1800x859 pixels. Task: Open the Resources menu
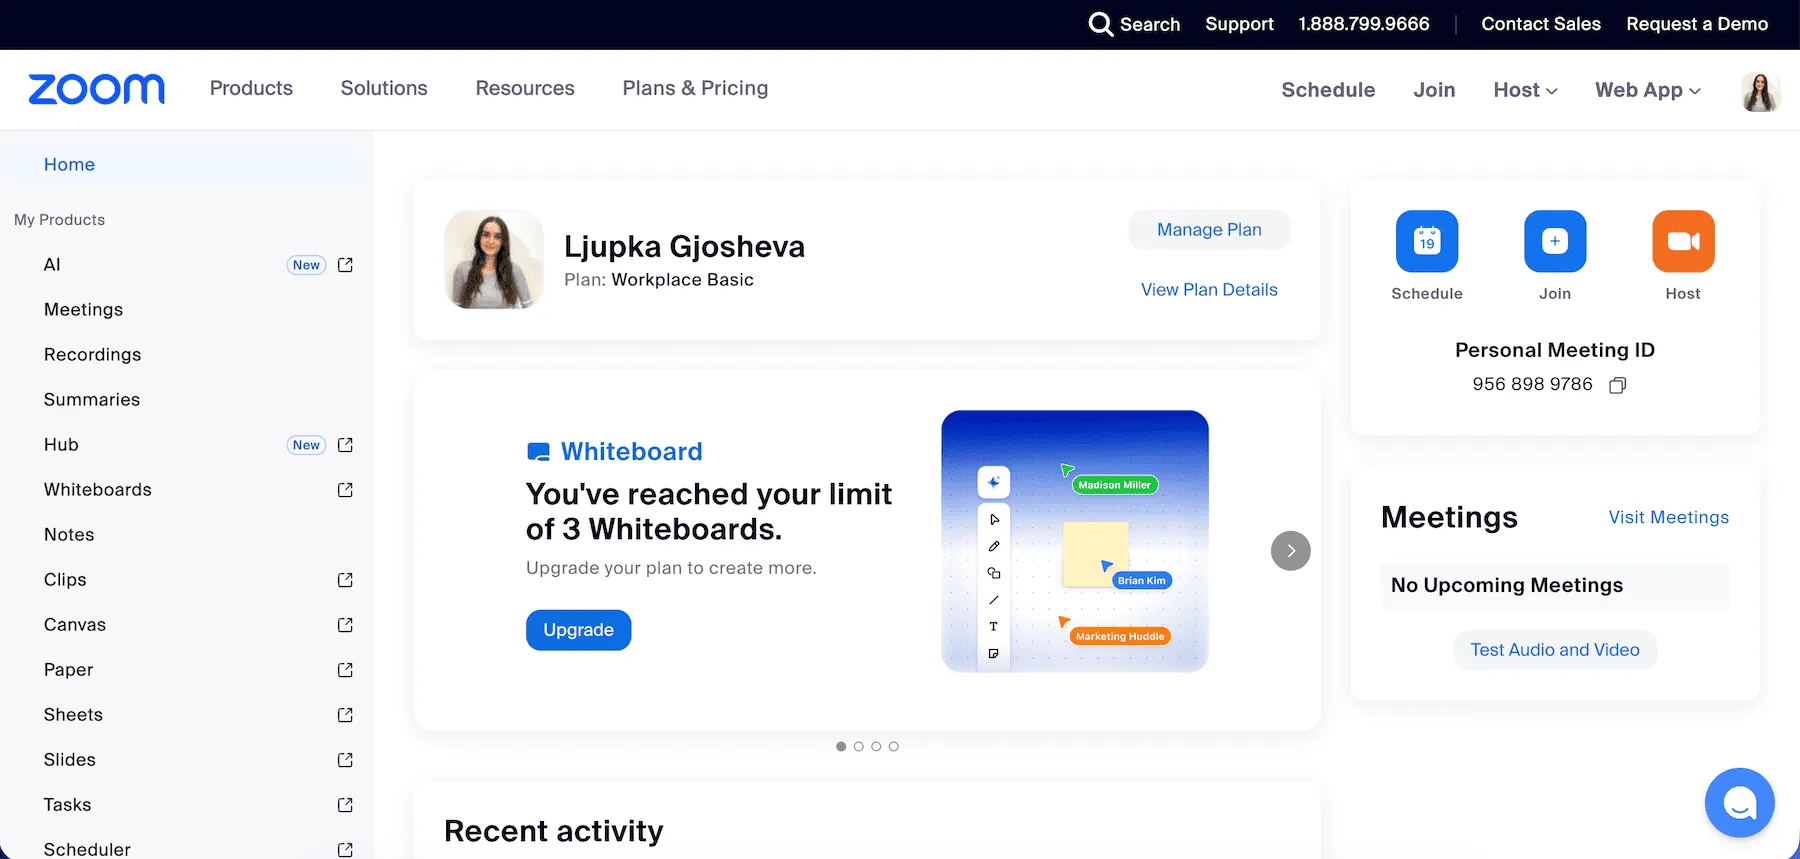point(525,88)
